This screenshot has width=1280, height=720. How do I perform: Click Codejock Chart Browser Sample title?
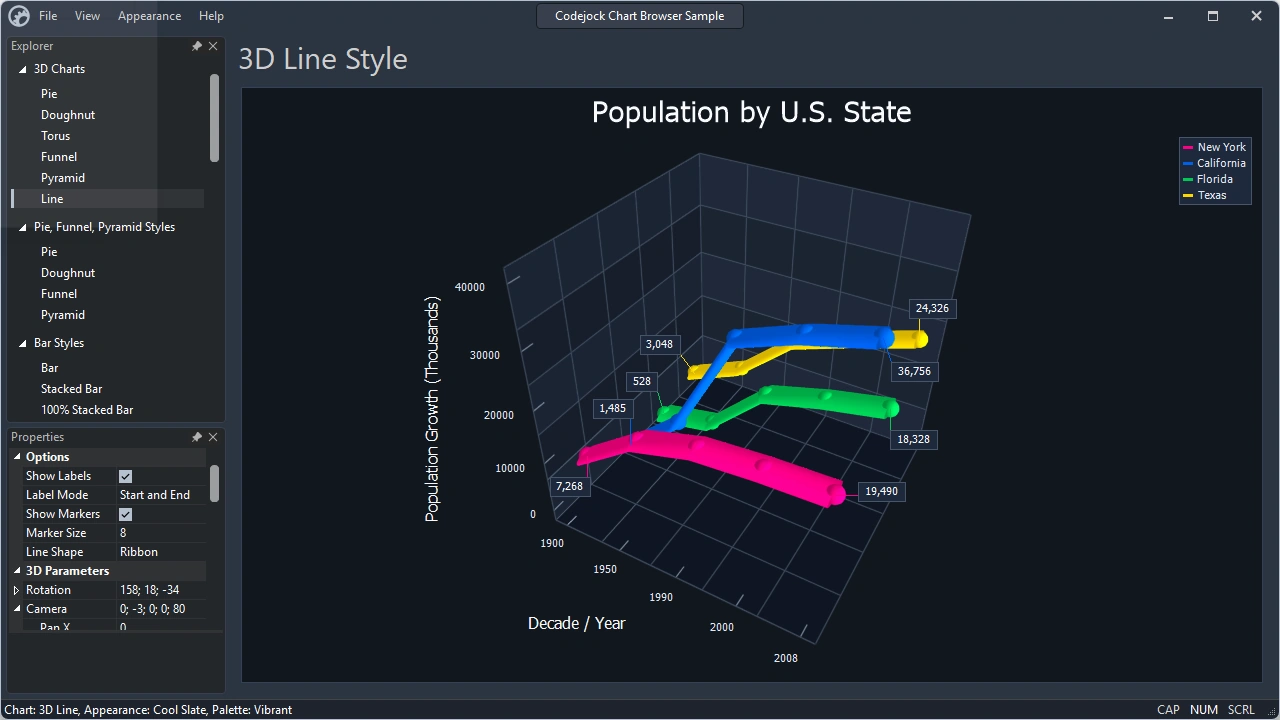tap(640, 16)
